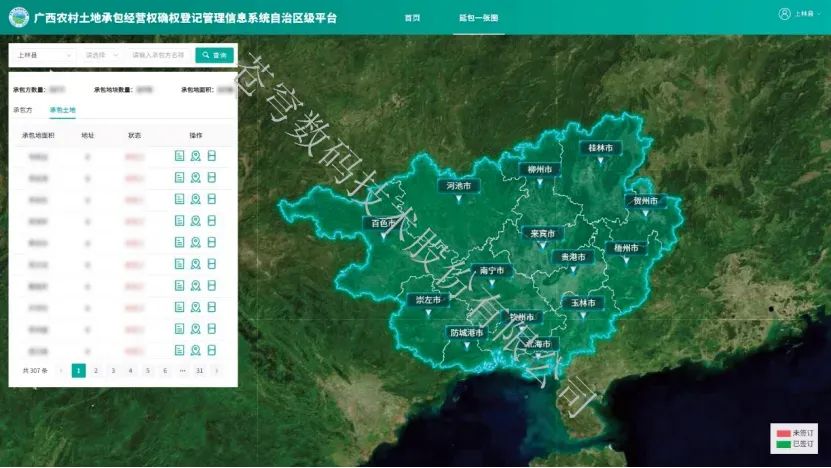Select 河池市 marker on map

tap(458, 189)
